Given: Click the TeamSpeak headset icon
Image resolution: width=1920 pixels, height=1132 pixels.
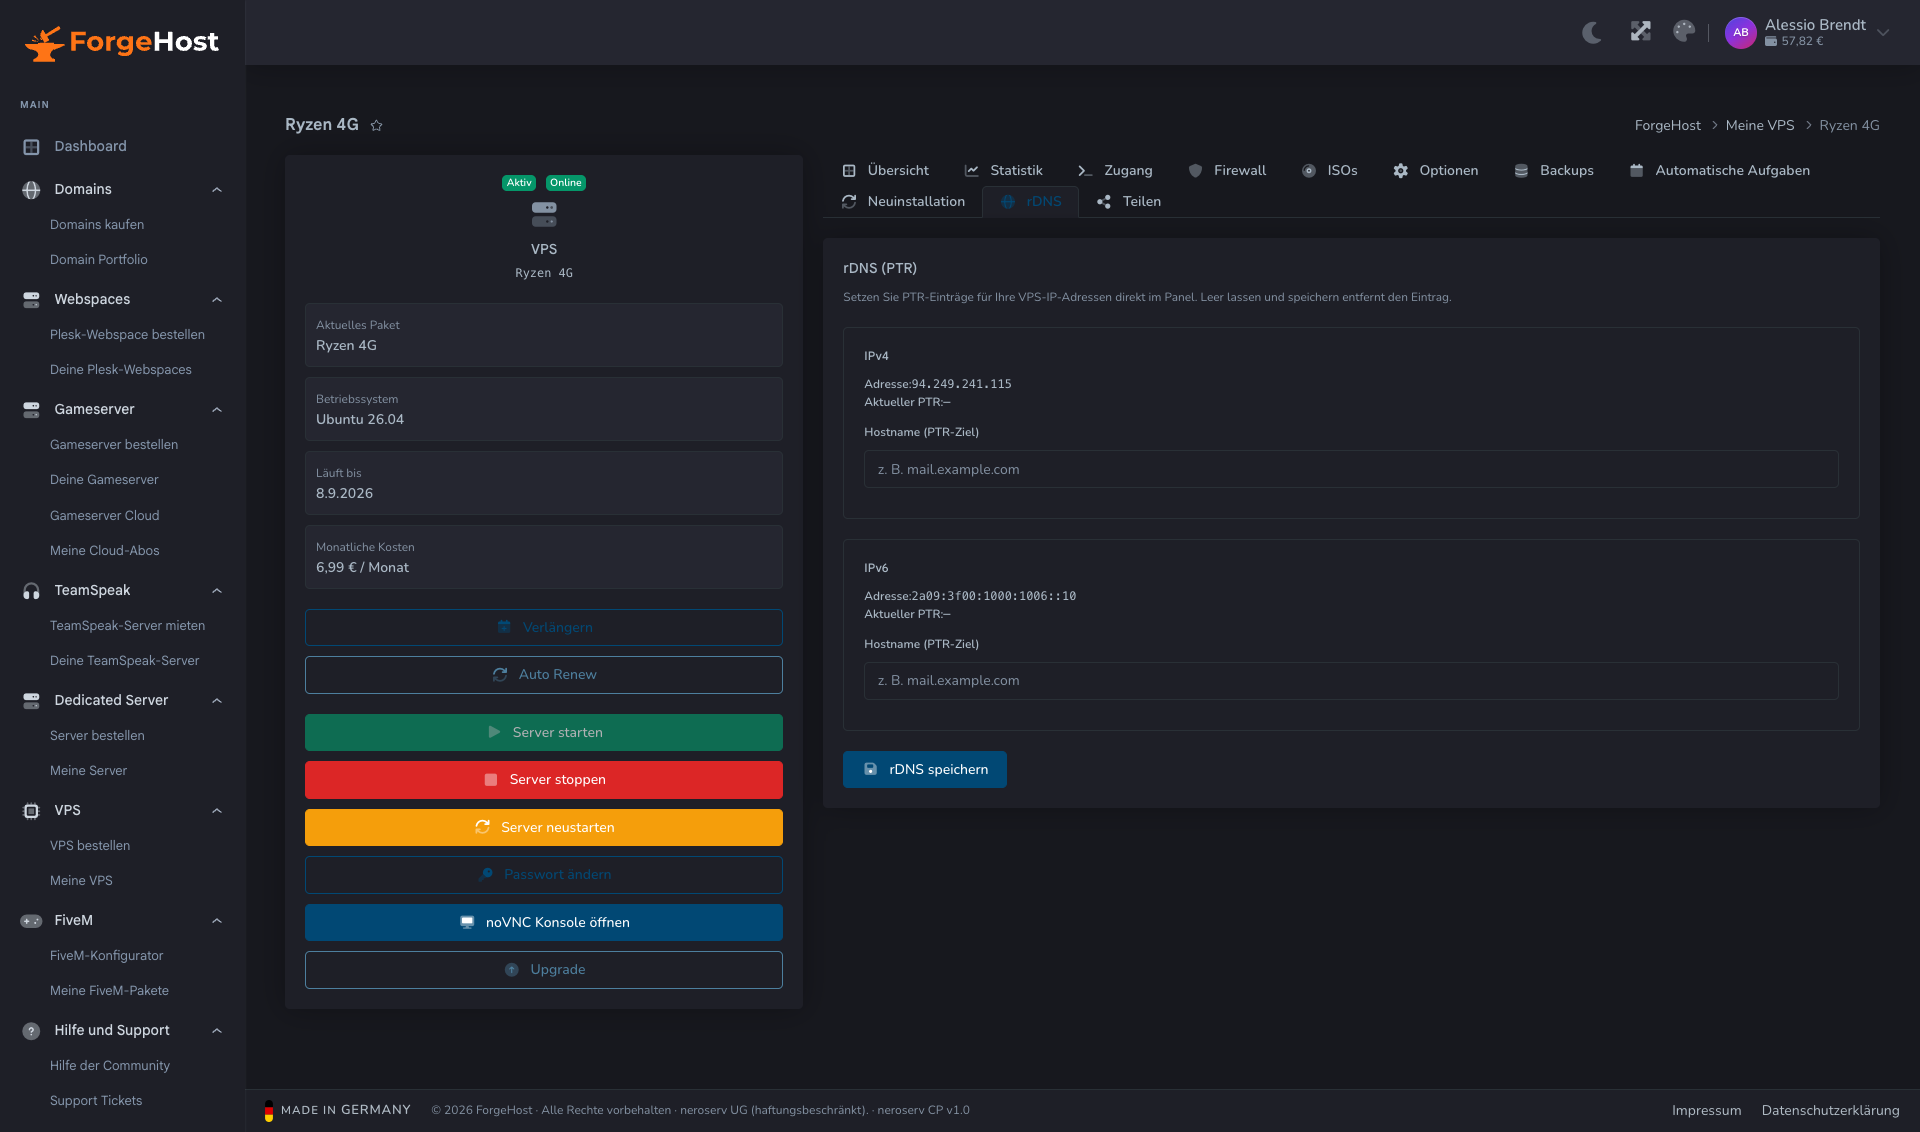Looking at the screenshot, I should tap(31, 591).
